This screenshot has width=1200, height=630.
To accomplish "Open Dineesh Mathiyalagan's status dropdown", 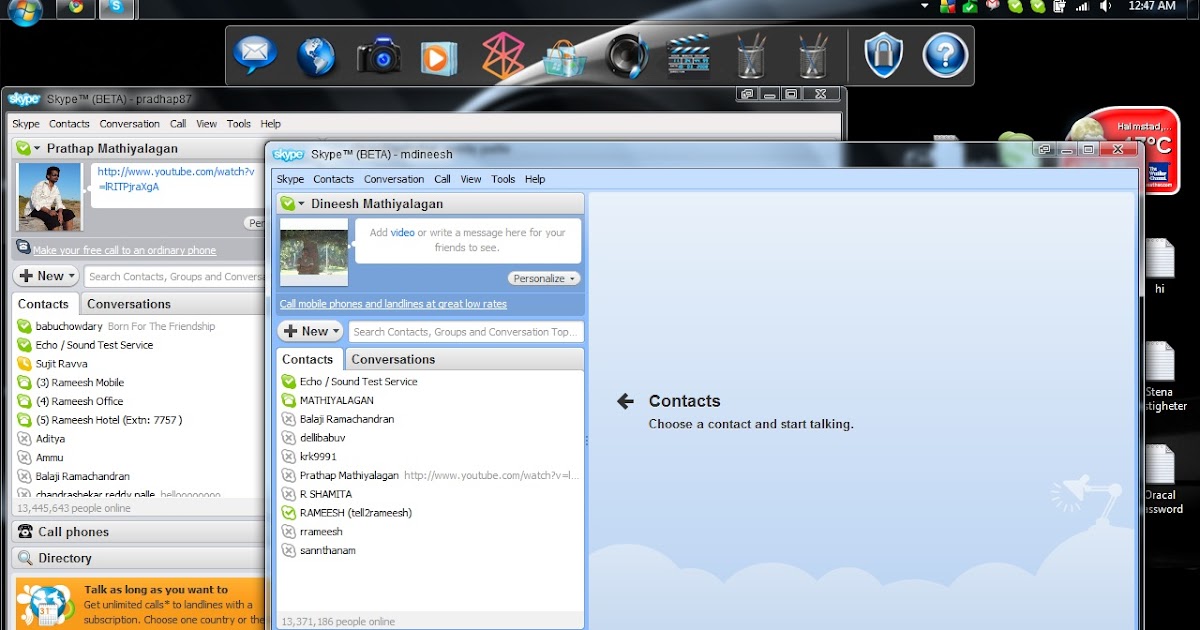I will coord(301,204).
